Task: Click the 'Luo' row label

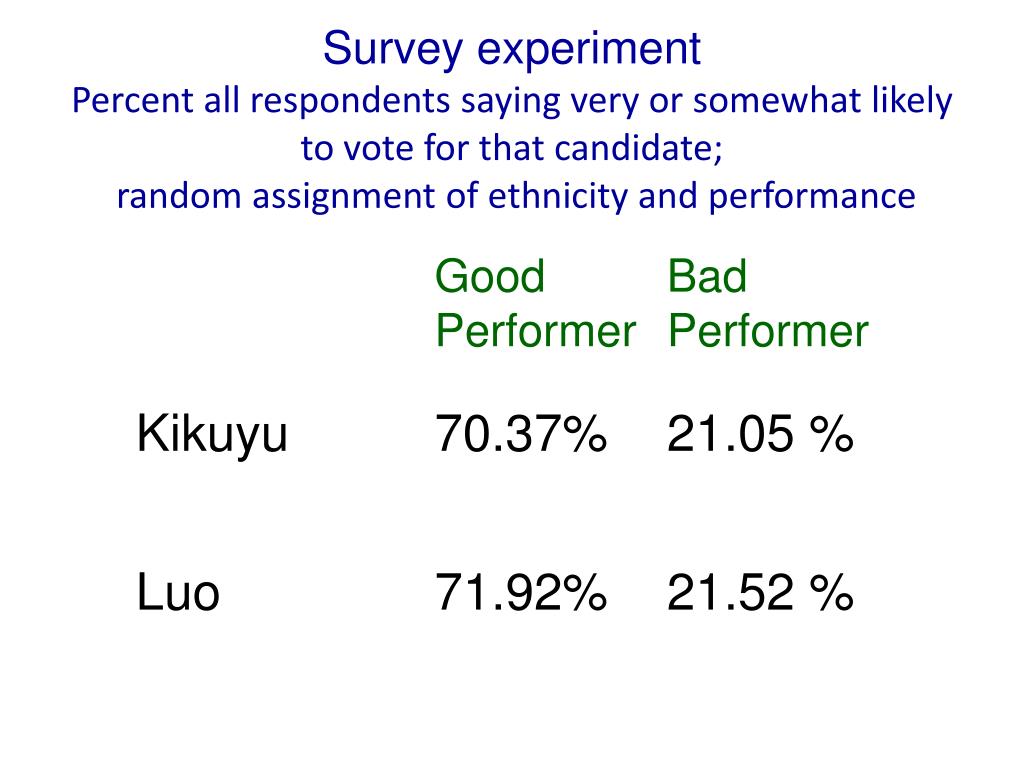Action: pos(178,592)
